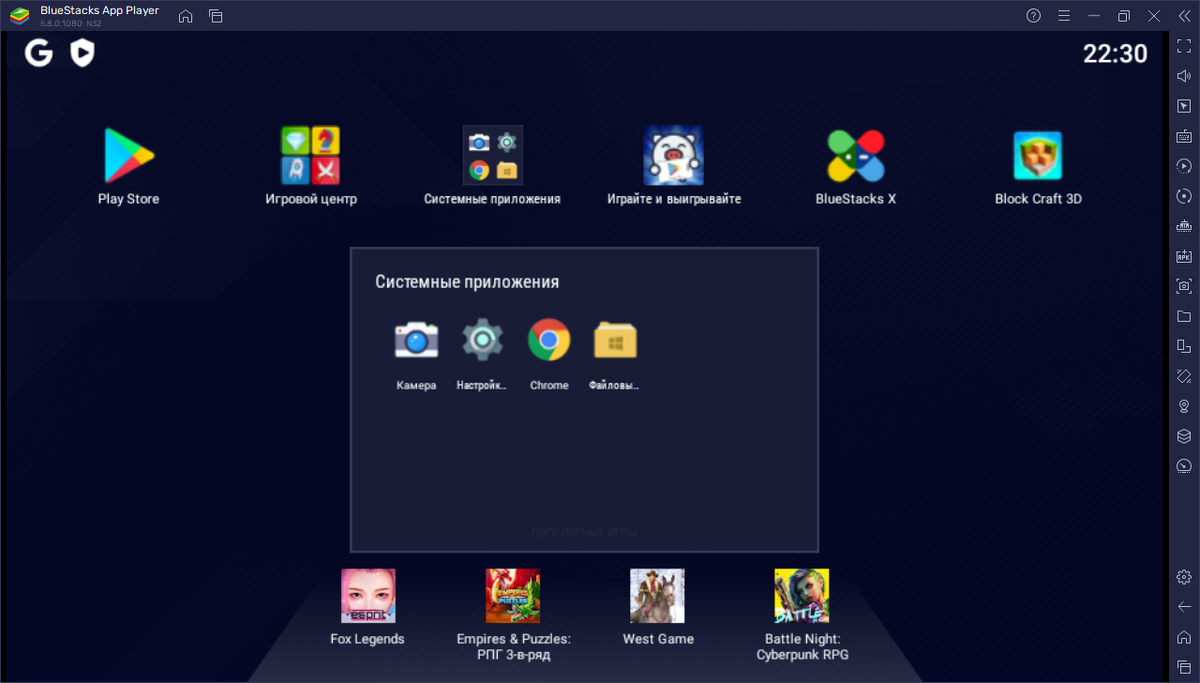Click the volume speaker icon in sidebar
Image resolution: width=1200 pixels, height=683 pixels.
[1184, 76]
